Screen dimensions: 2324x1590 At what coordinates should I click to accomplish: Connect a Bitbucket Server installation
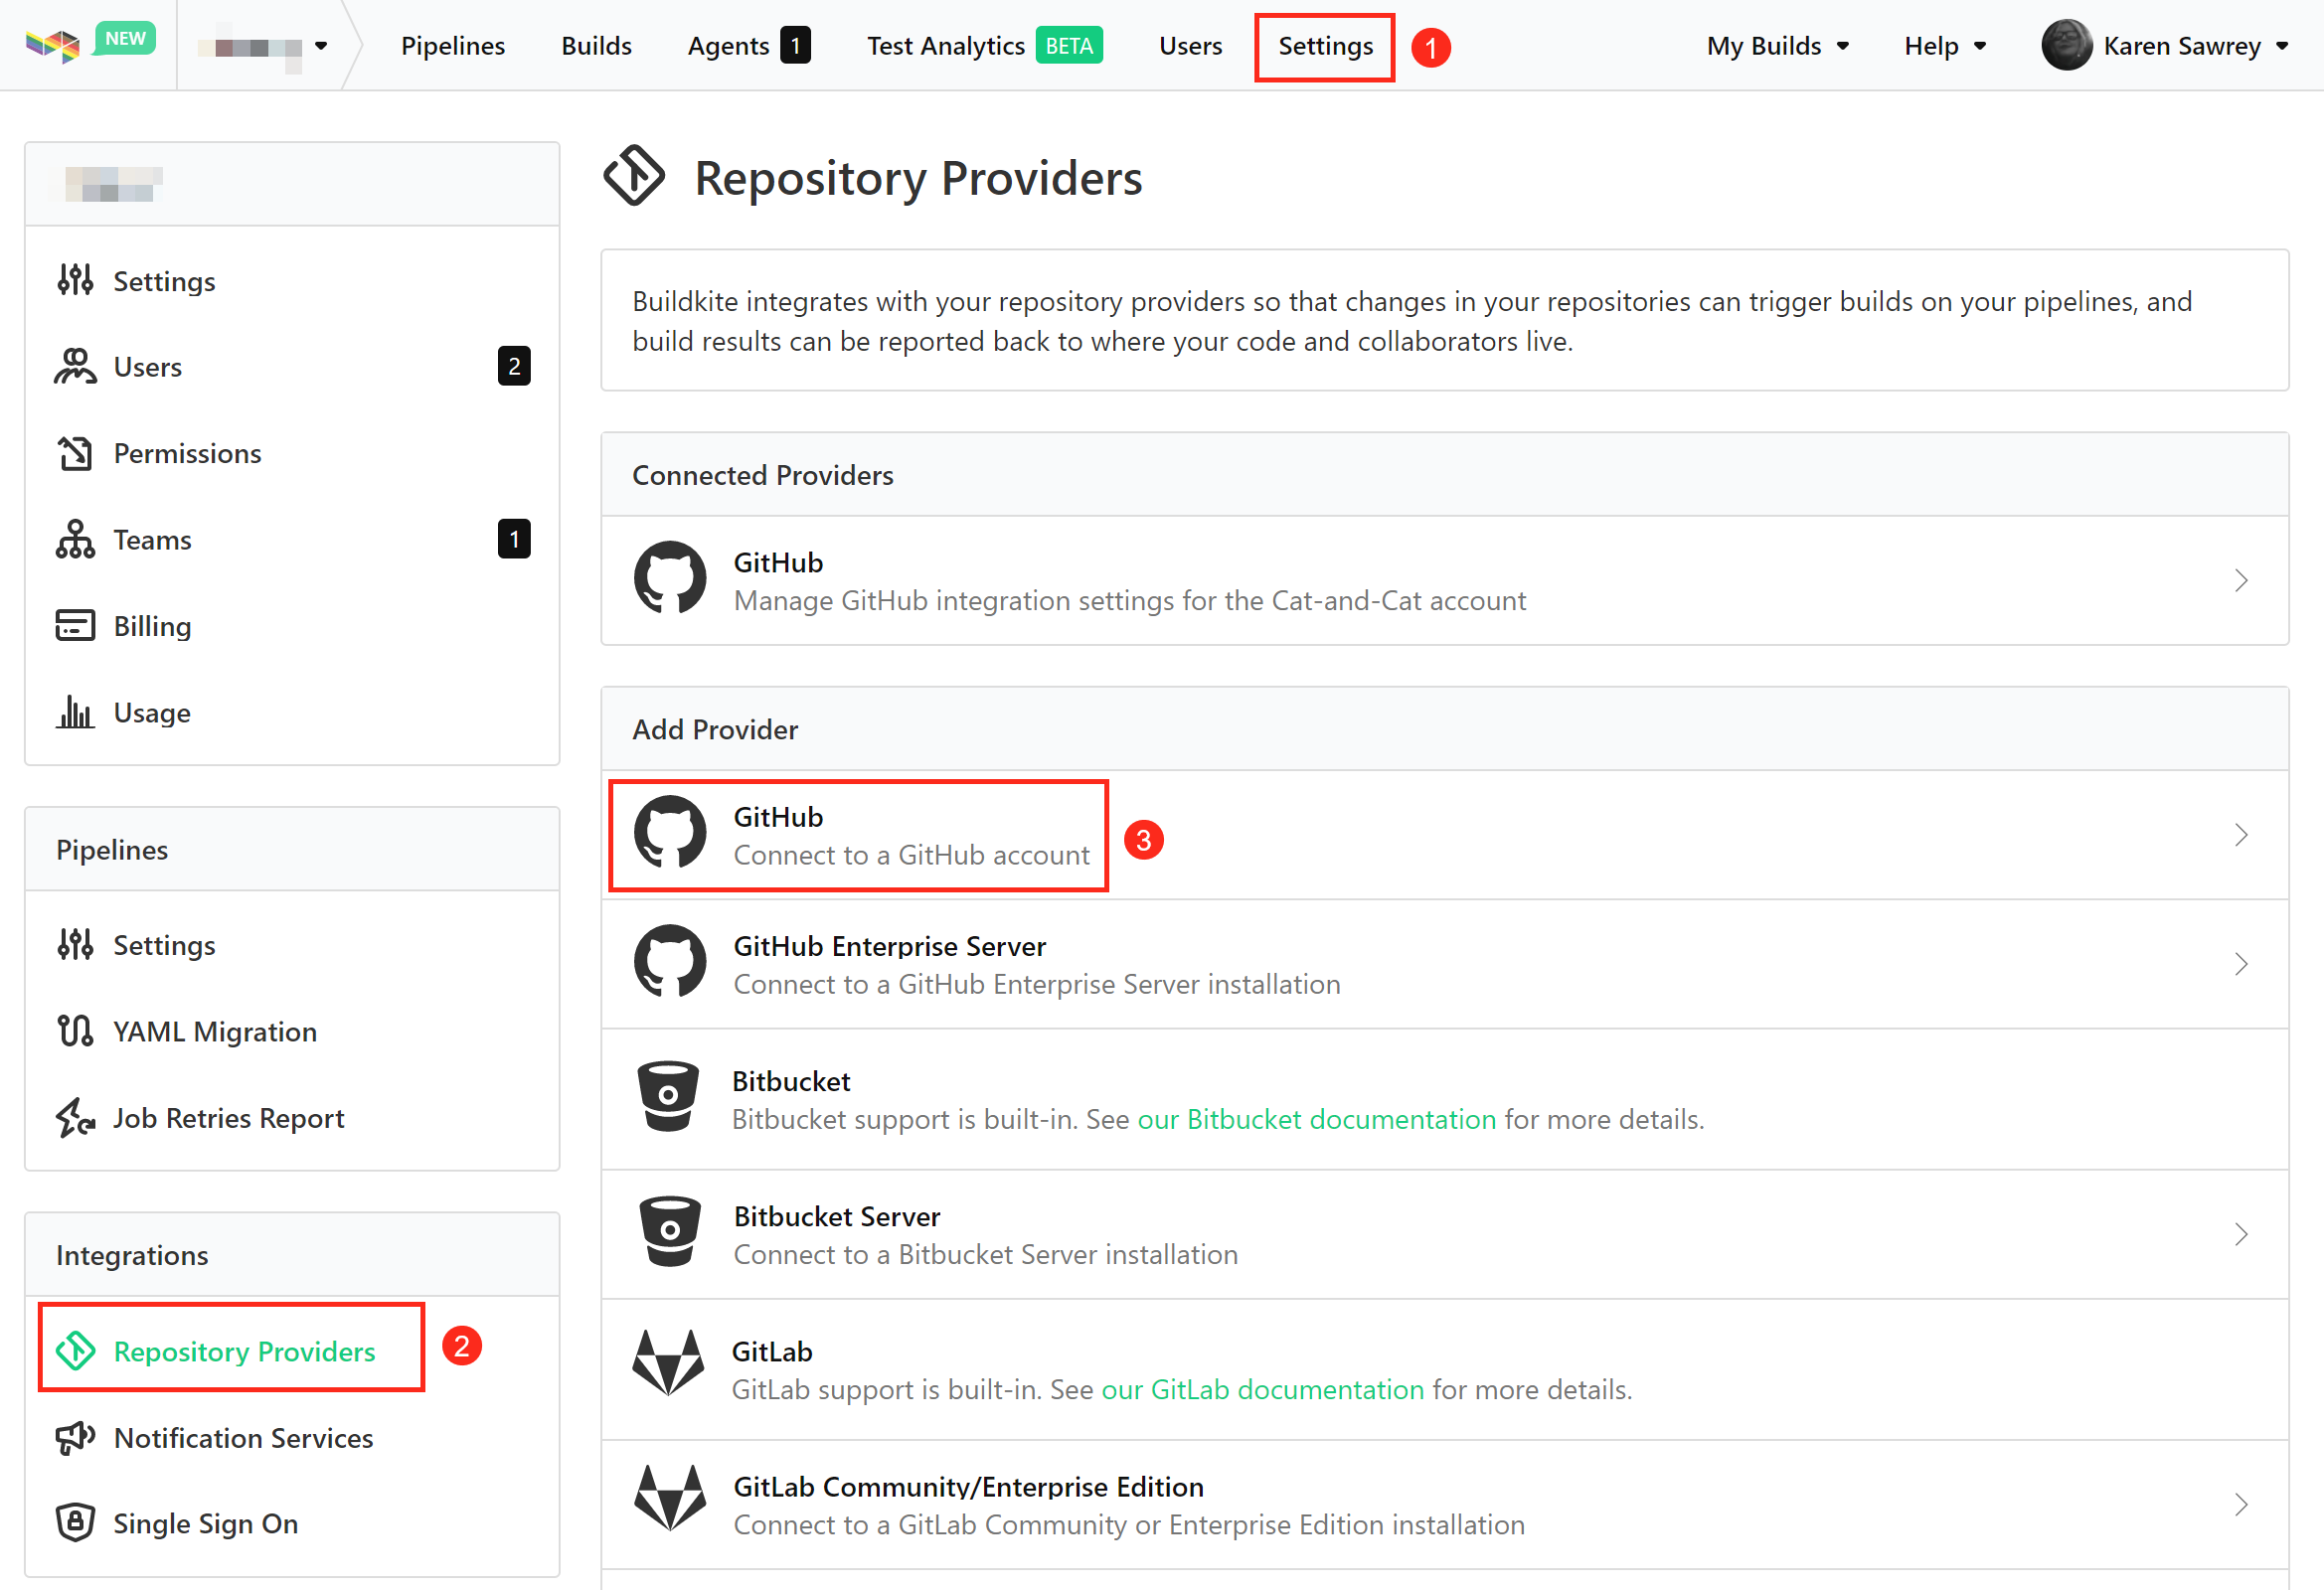pyautogui.click(x=1444, y=1235)
